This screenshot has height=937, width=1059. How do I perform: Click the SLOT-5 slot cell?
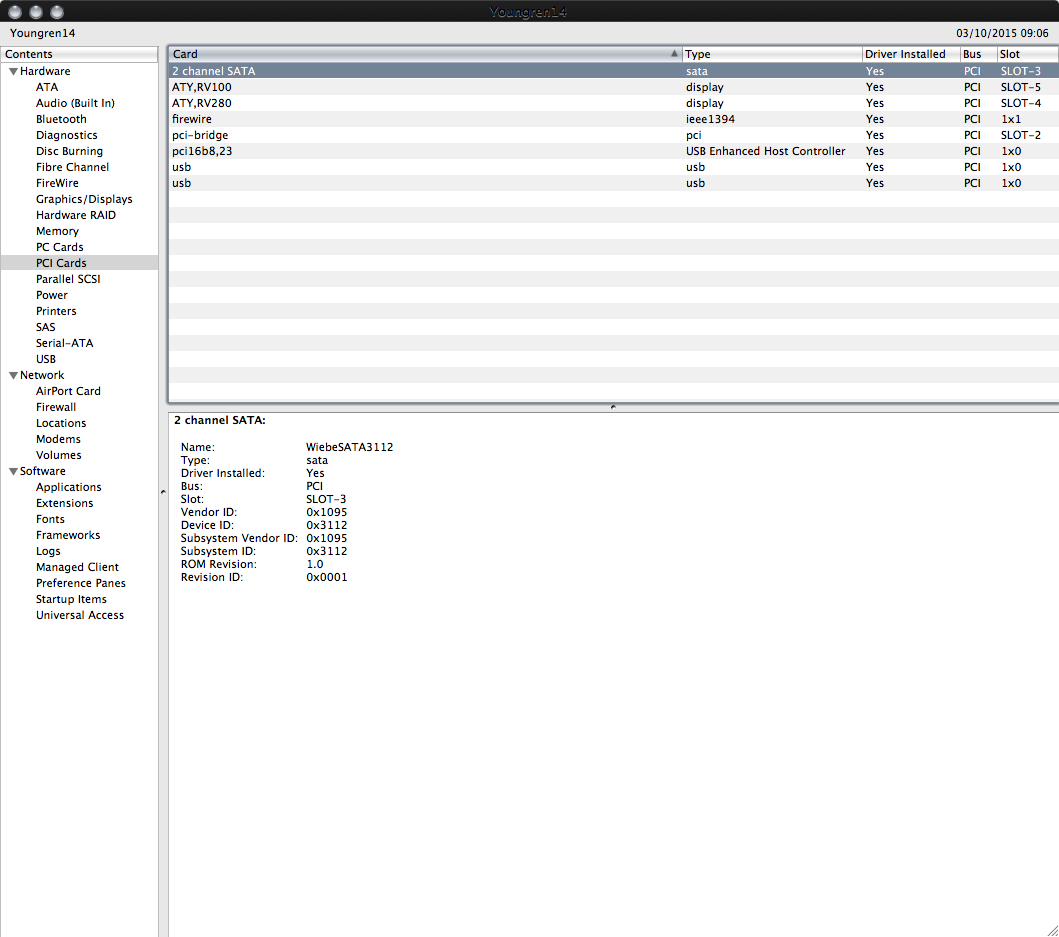coord(1021,88)
